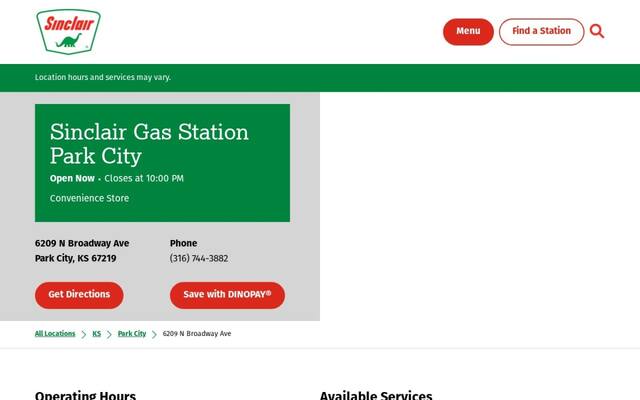The image size is (640, 400).
Task: Click Get Directions button
Action: coord(79,295)
